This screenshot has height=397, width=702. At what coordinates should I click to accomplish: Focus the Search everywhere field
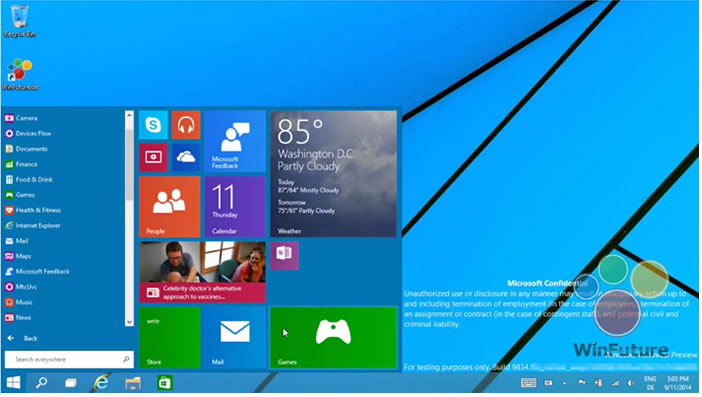click(69, 359)
